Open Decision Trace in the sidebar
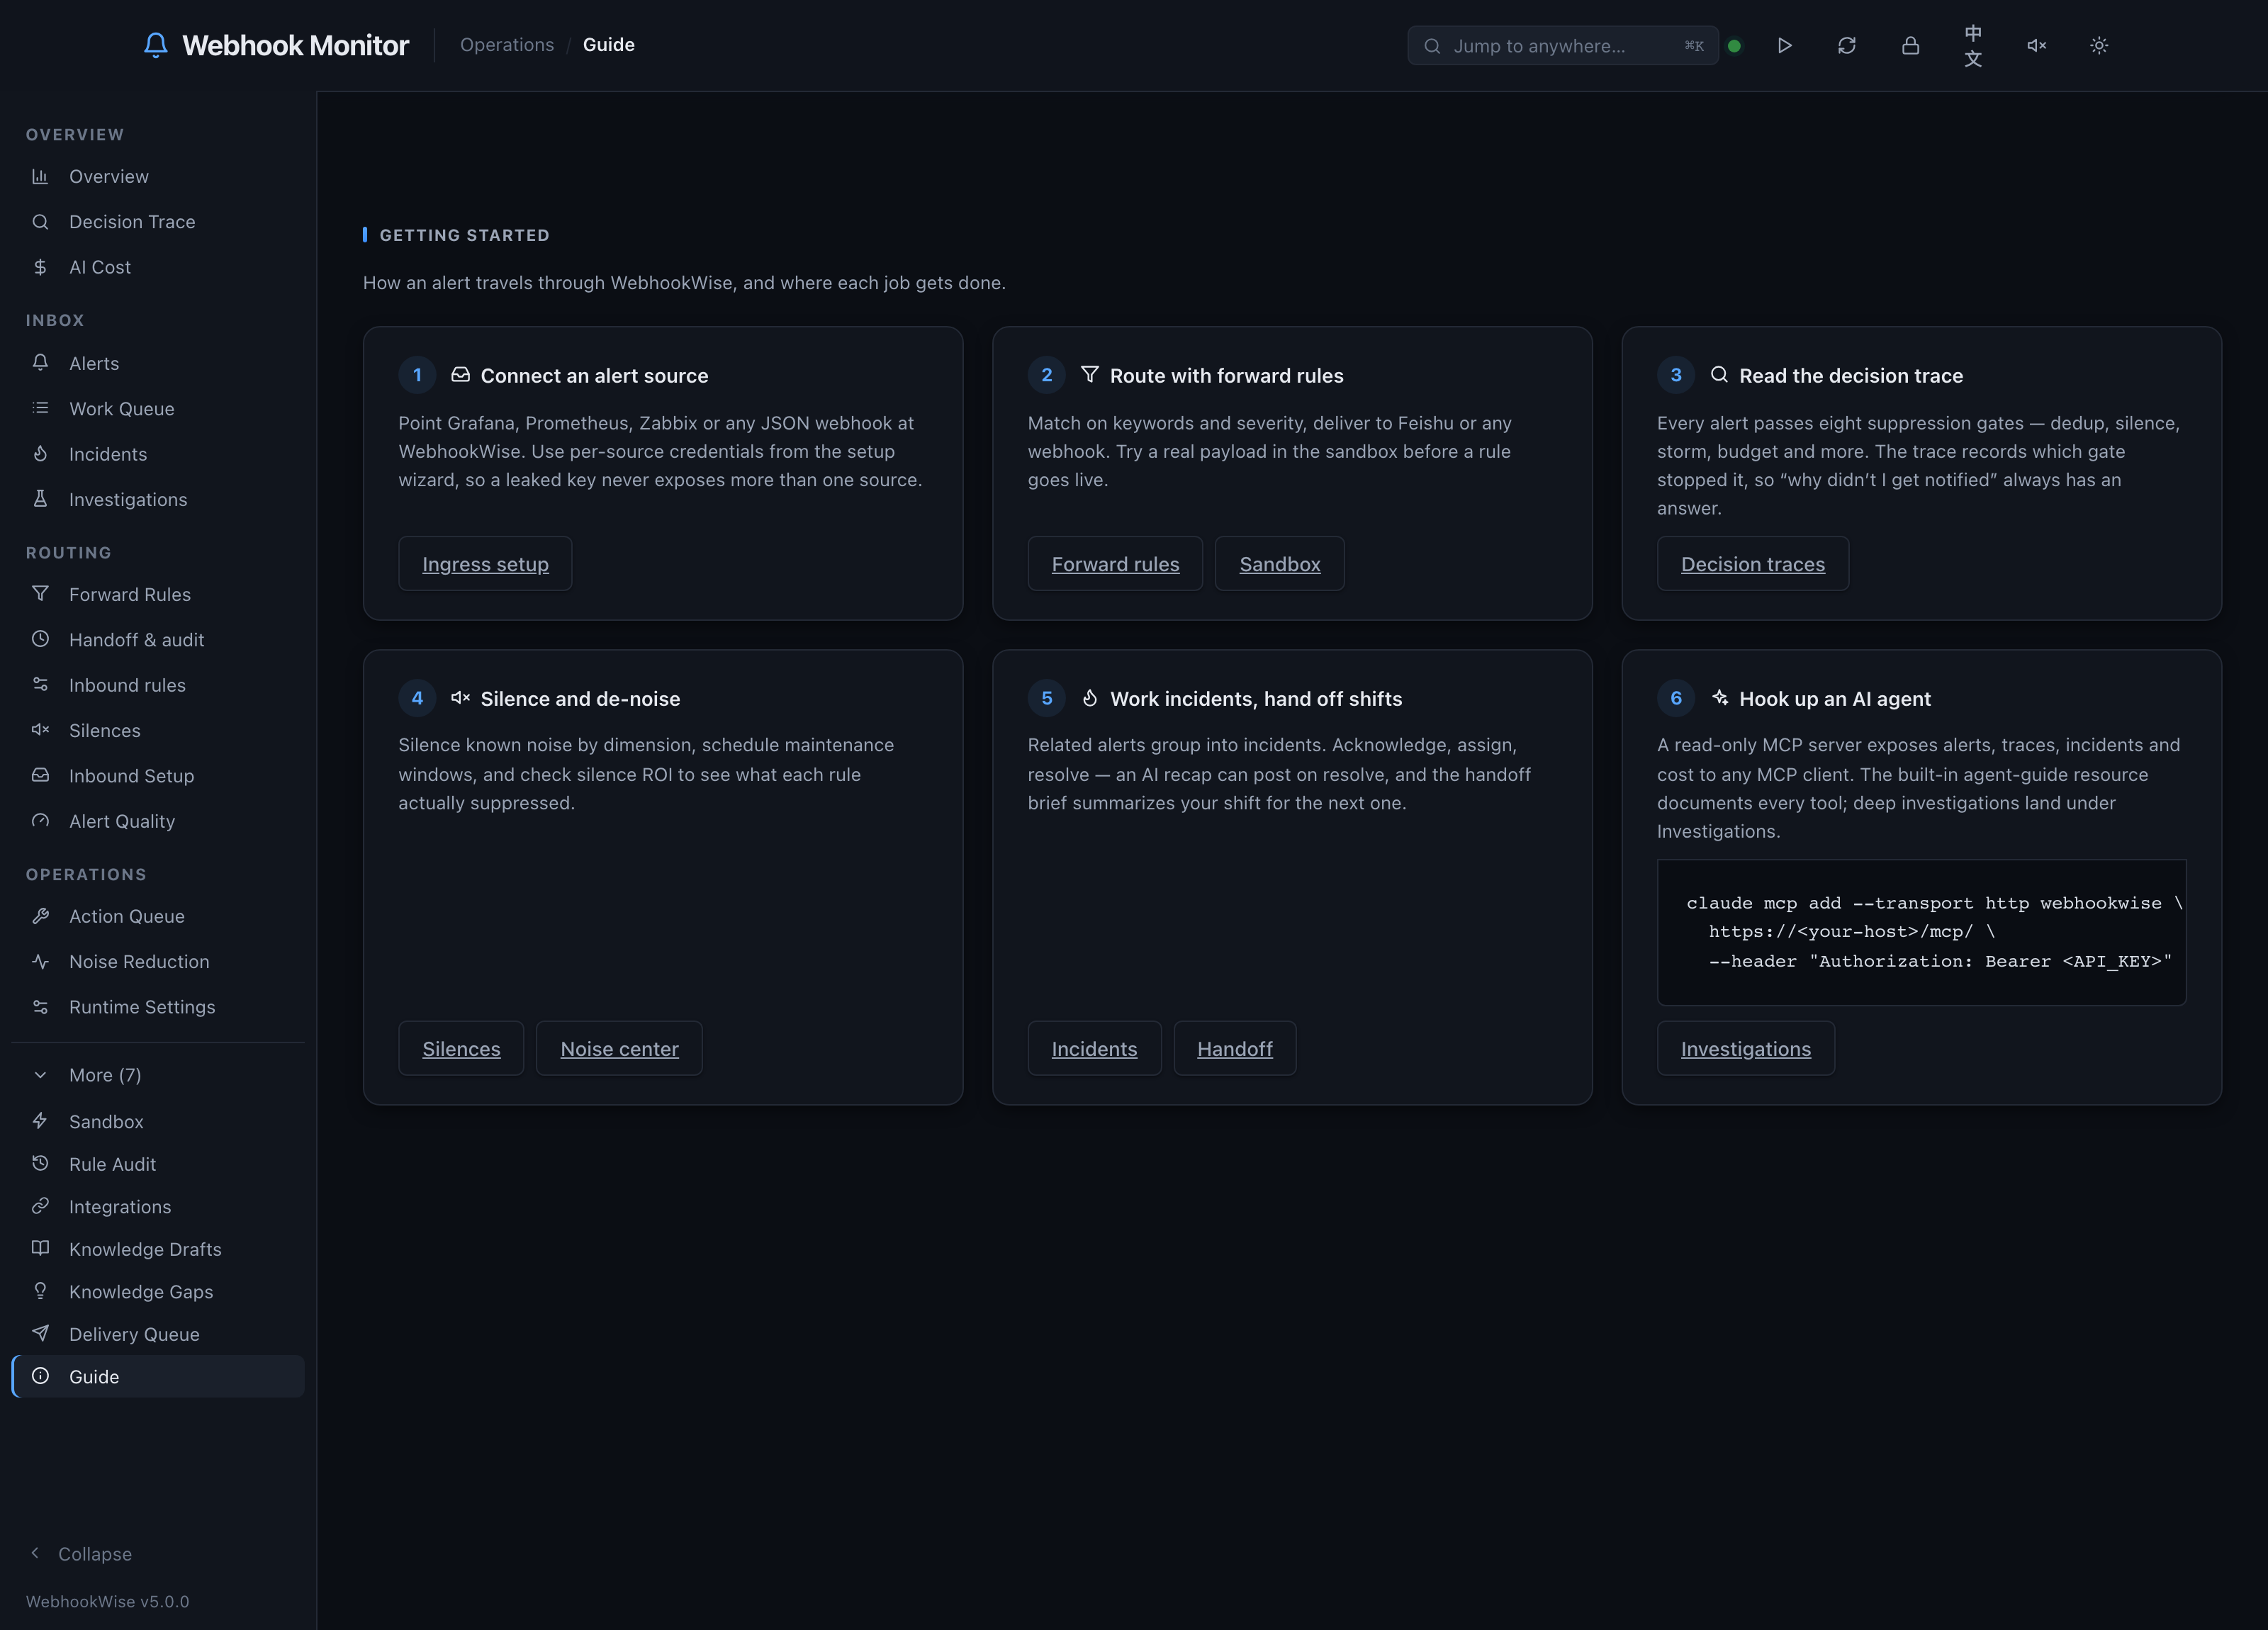The width and height of the screenshot is (2268, 1630). coord(158,222)
